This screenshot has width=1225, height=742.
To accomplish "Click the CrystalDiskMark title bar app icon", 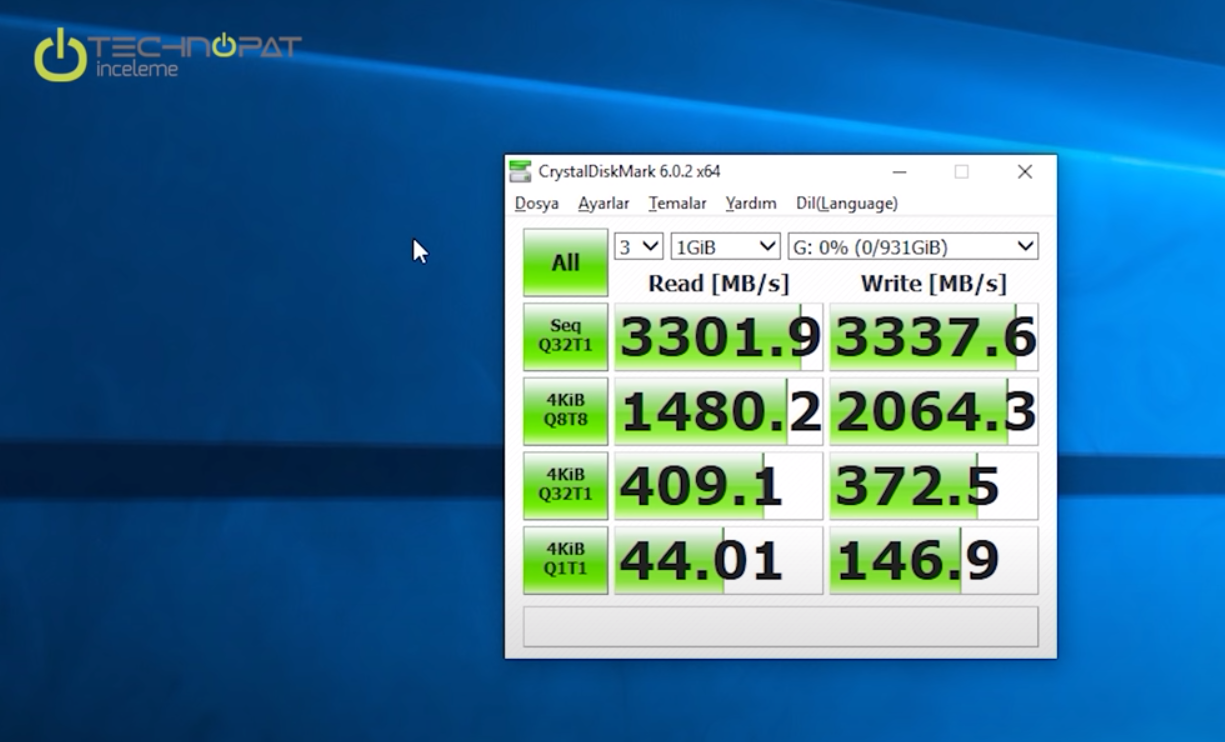I will click(x=520, y=171).
